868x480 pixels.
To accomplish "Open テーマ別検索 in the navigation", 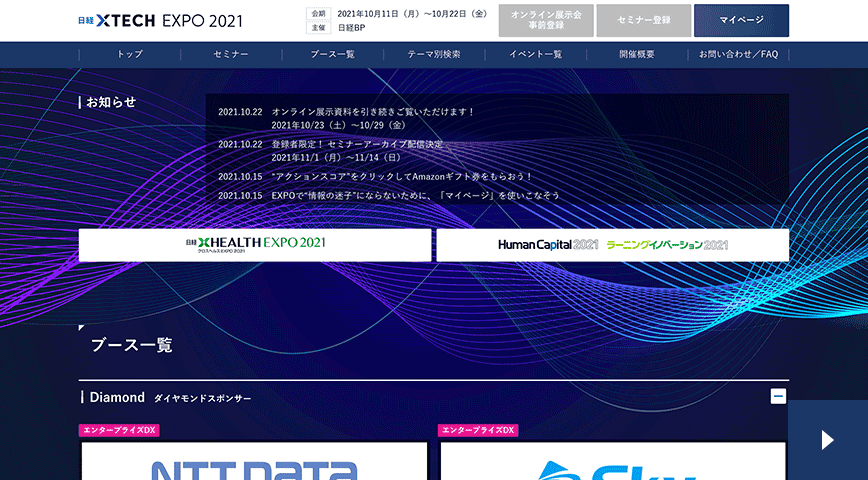I will tap(434, 54).
